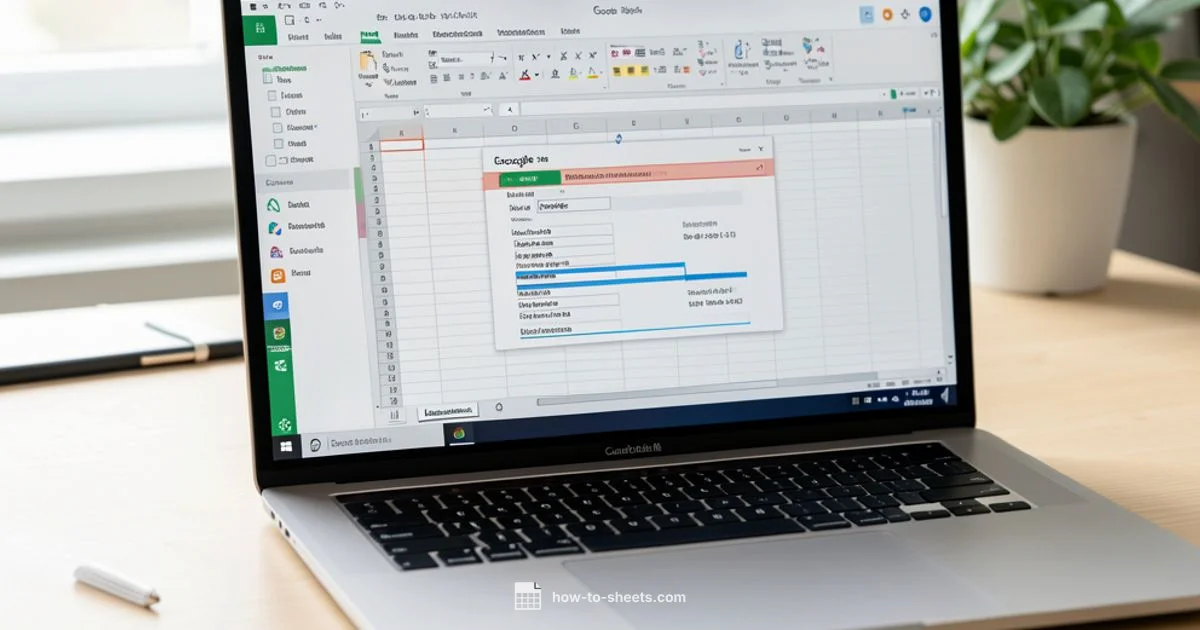Click the orange sidebar icon
Viewport: 1200px width, 630px height.
click(x=277, y=275)
